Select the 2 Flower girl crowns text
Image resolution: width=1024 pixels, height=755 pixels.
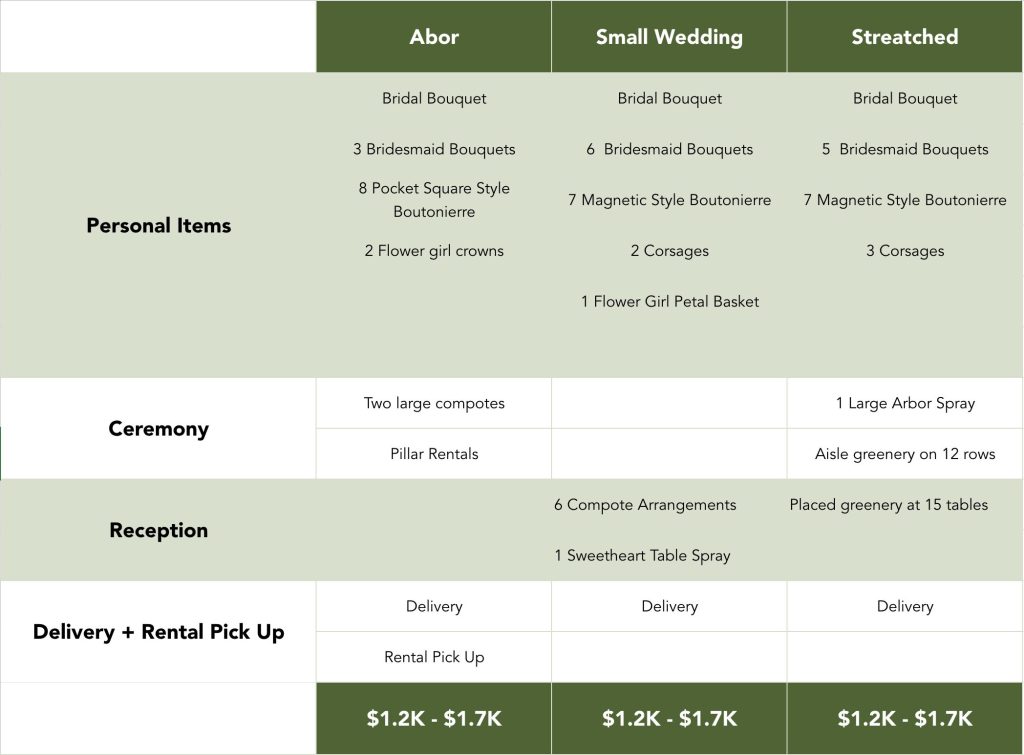[434, 251]
